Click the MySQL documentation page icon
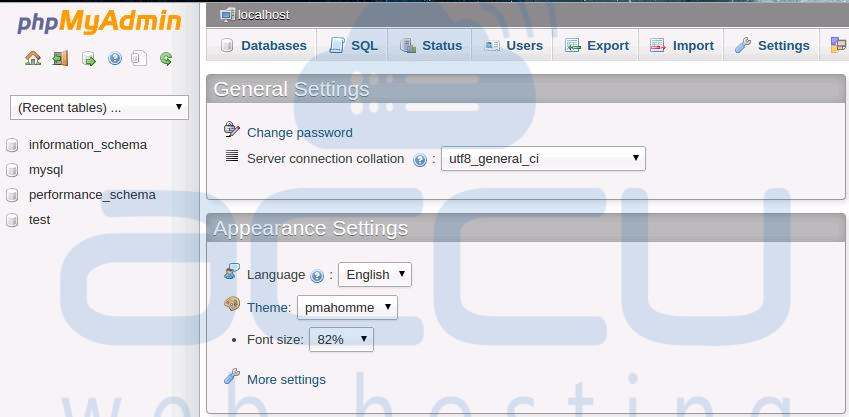Screen dimensions: 849x417 (x=139, y=58)
